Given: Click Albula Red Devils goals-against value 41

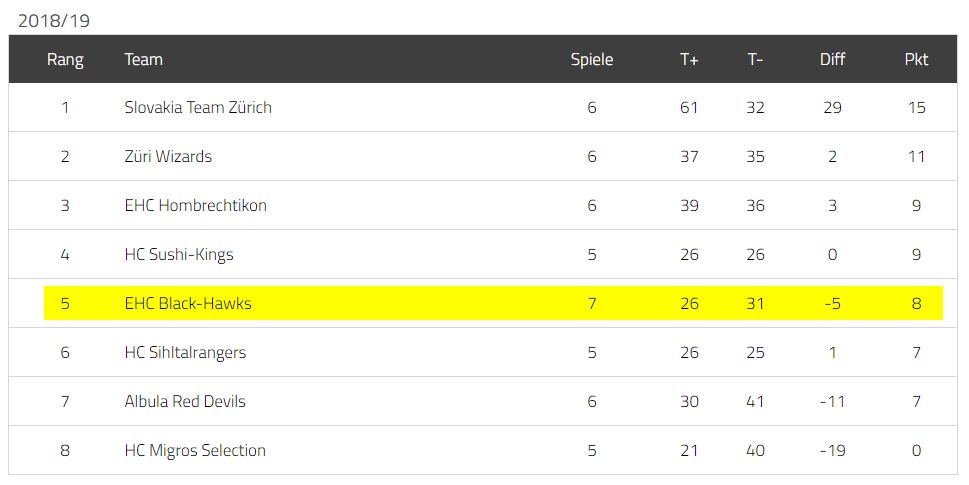Looking at the screenshot, I should coord(755,401).
